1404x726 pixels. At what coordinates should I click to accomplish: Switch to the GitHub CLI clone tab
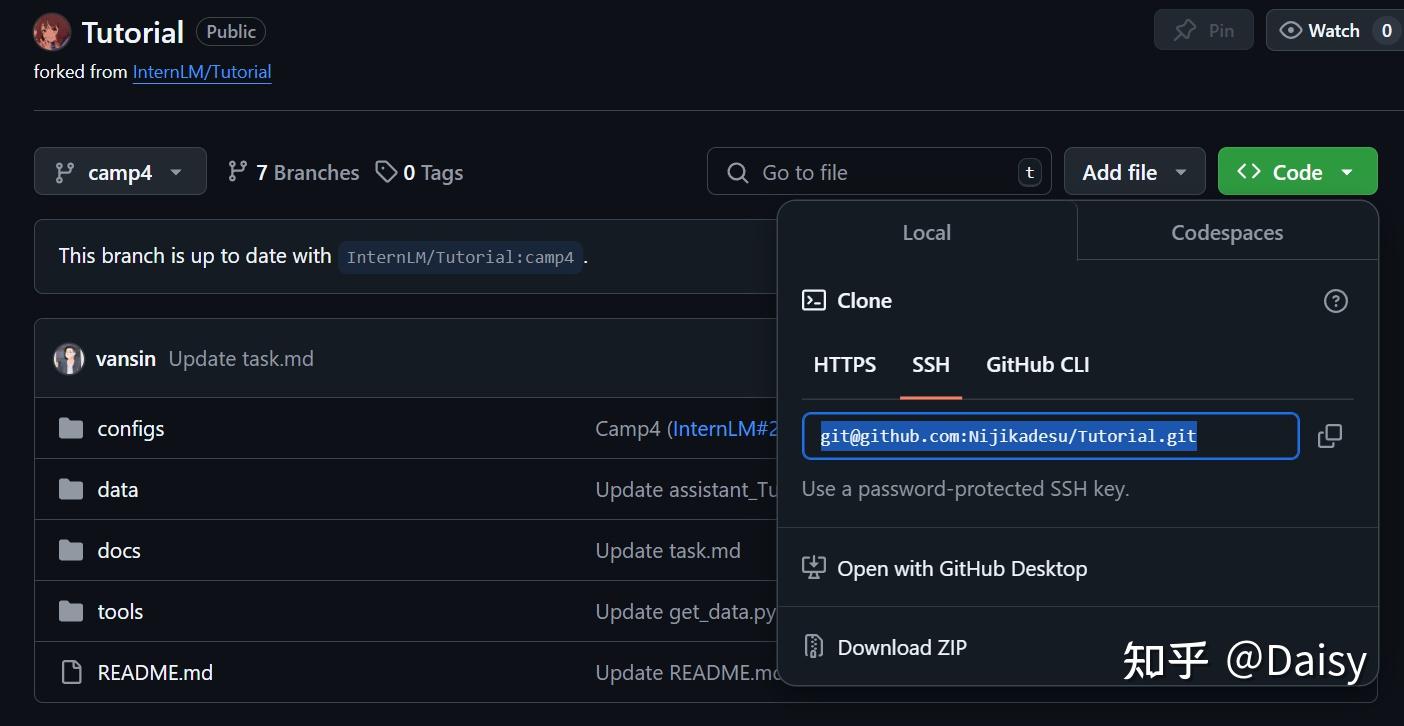click(1037, 365)
